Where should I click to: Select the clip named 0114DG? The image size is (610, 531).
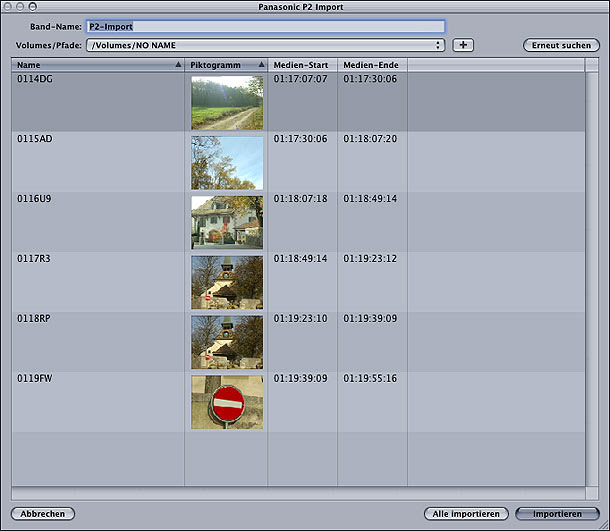tap(35, 80)
